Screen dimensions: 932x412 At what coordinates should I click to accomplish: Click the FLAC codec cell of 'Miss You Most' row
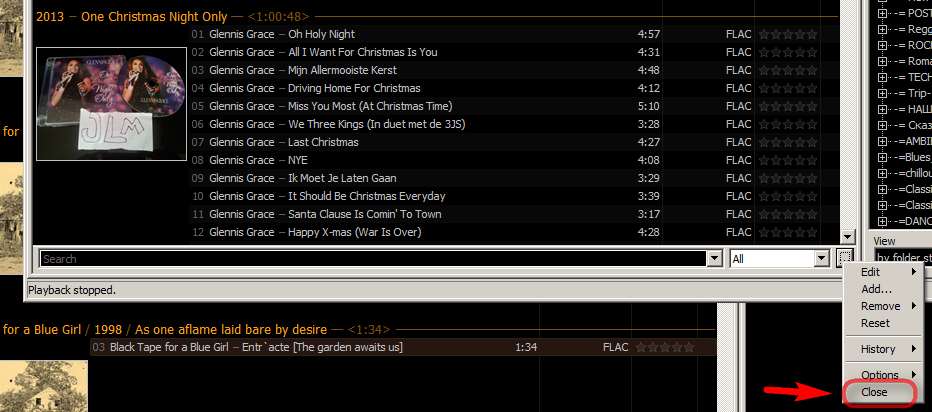(738, 106)
